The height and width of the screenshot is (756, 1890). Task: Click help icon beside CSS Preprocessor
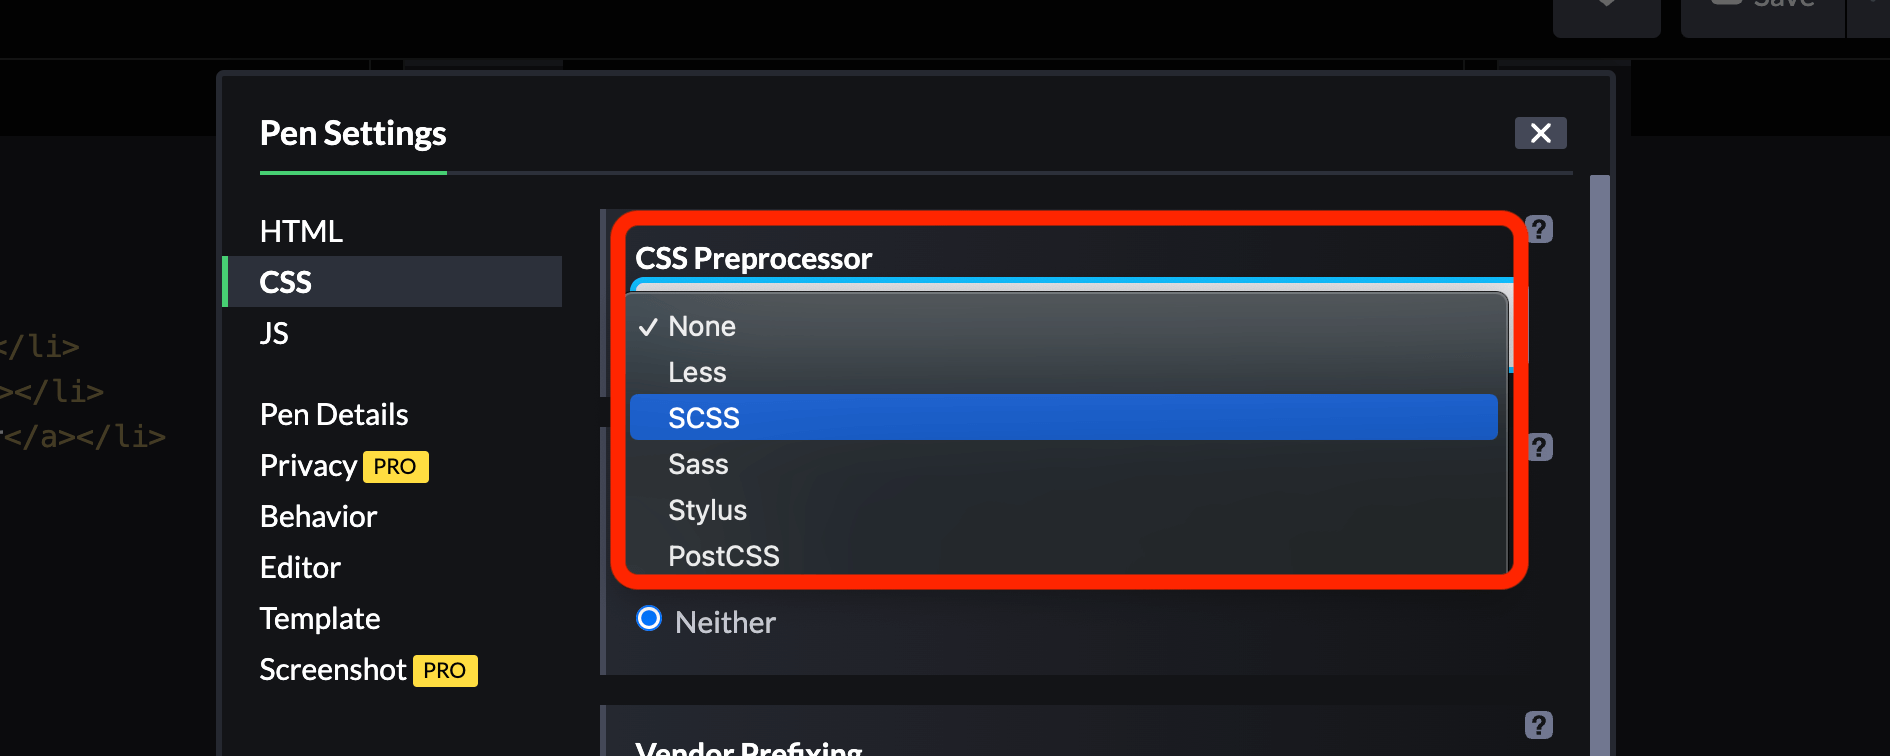[x=1539, y=229]
